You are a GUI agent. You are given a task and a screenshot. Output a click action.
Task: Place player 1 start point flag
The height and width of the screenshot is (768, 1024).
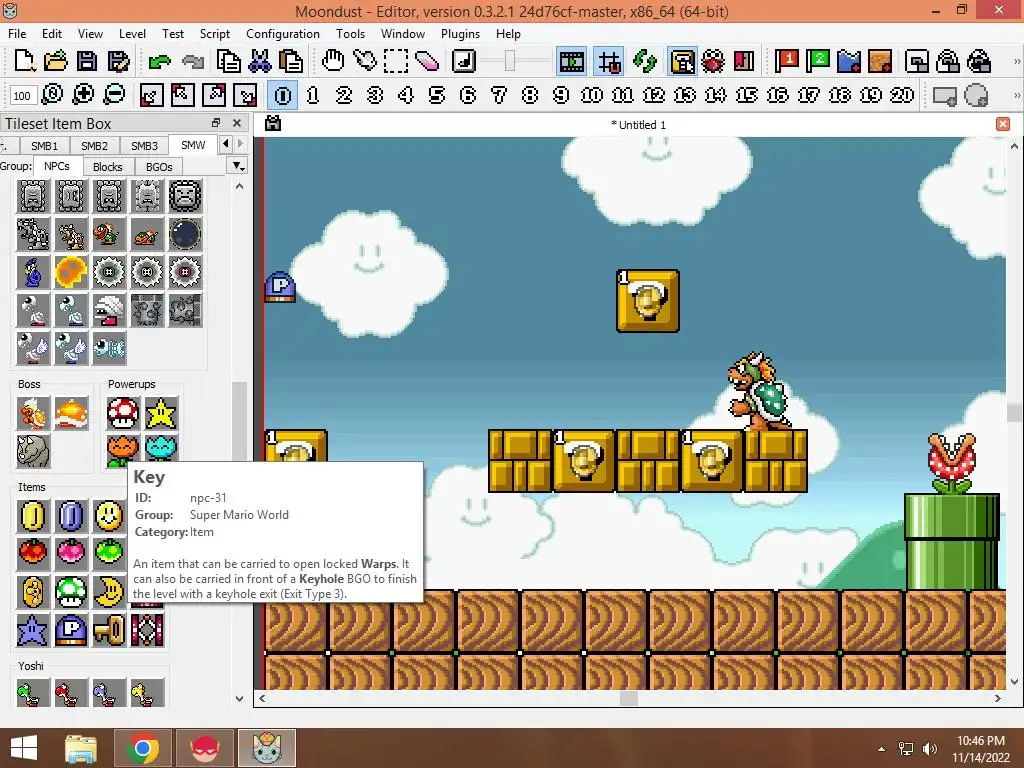pyautogui.click(x=787, y=61)
